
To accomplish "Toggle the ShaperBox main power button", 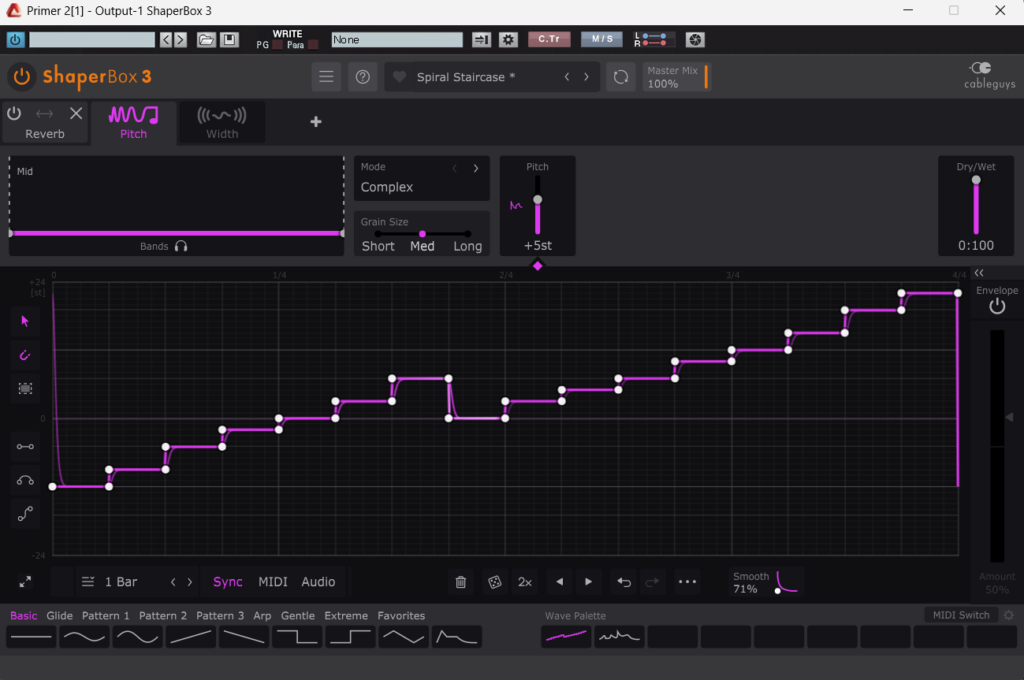I will pyautogui.click(x=21, y=77).
